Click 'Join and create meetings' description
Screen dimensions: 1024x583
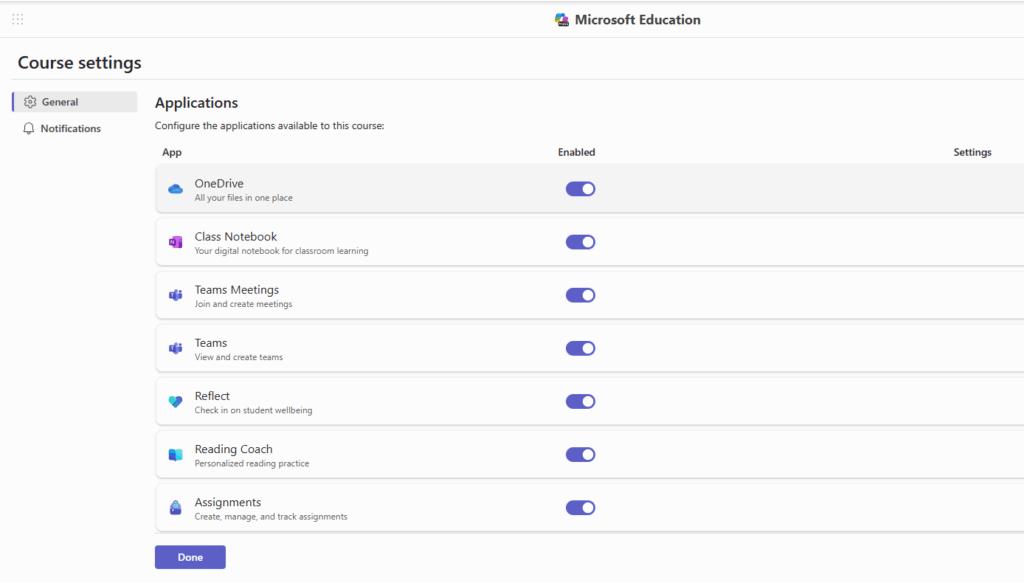[244, 304]
